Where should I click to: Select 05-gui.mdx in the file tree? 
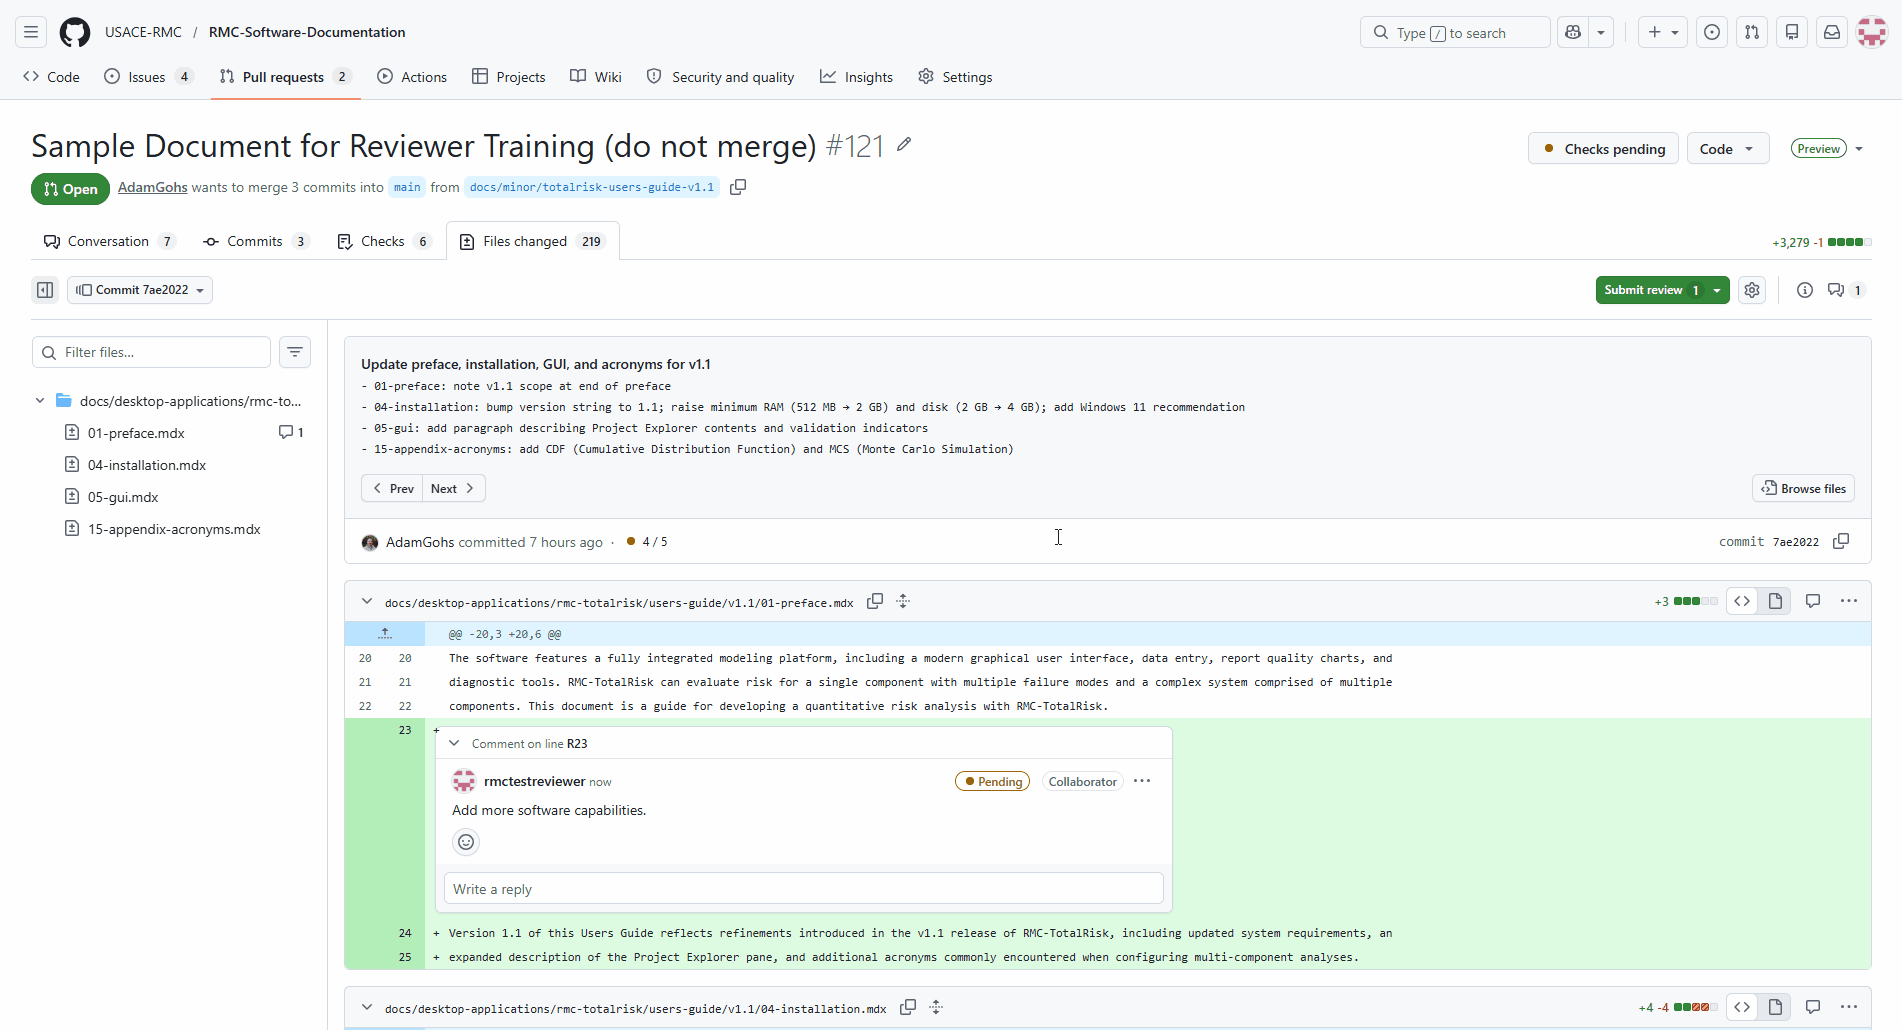pyautogui.click(x=123, y=497)
